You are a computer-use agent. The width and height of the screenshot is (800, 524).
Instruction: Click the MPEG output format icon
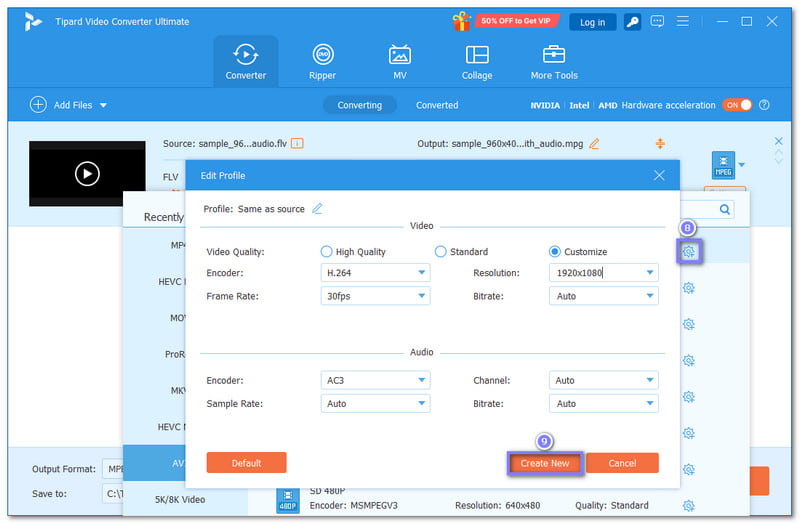click(x=723, y=165)
